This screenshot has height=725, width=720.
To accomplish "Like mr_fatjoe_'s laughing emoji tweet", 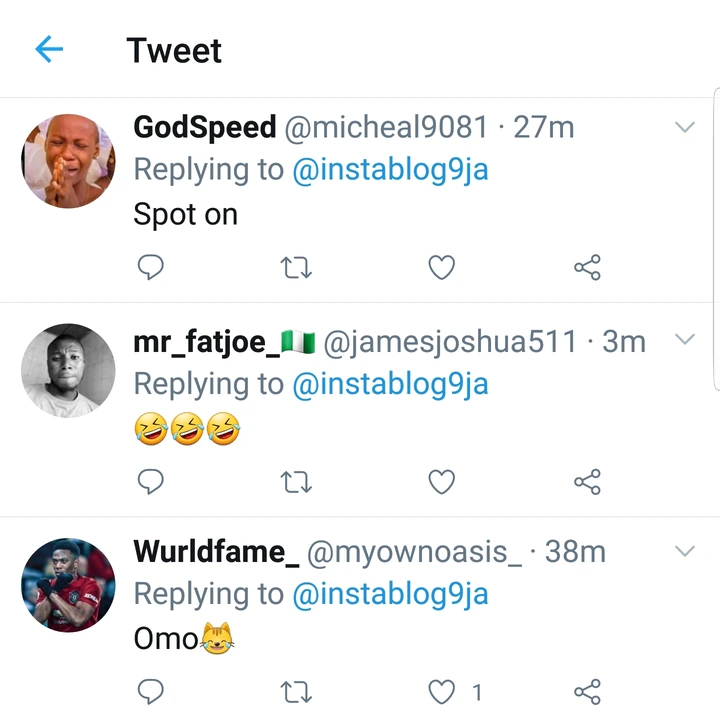I will point(441,482).
